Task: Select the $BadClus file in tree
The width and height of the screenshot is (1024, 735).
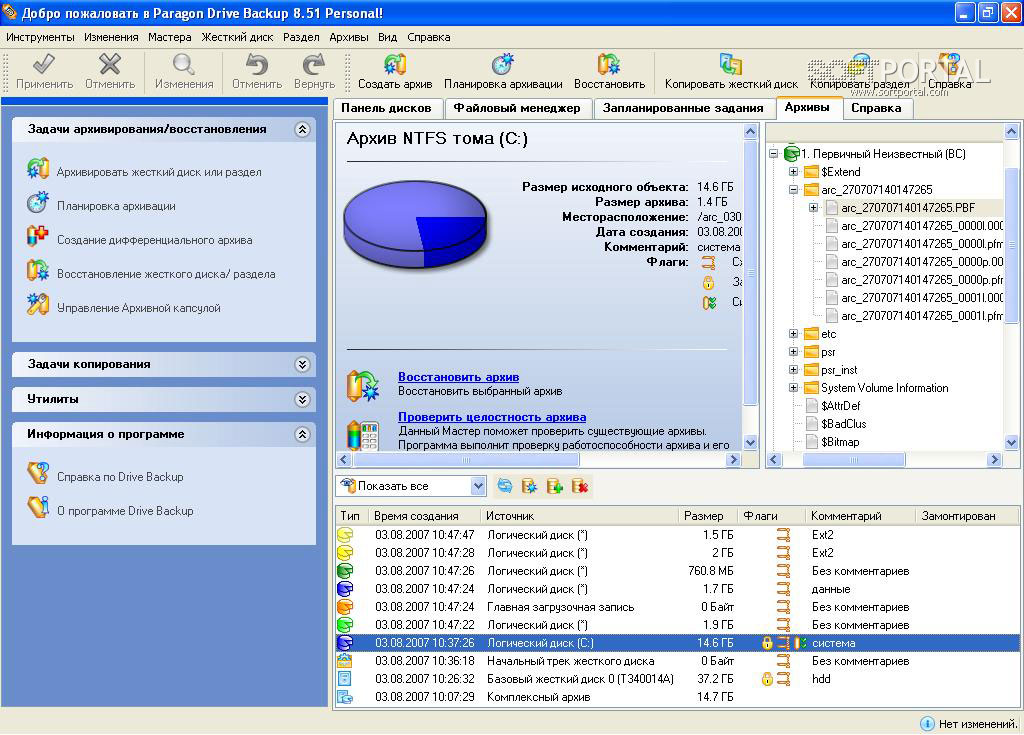Action: (843, 424)
